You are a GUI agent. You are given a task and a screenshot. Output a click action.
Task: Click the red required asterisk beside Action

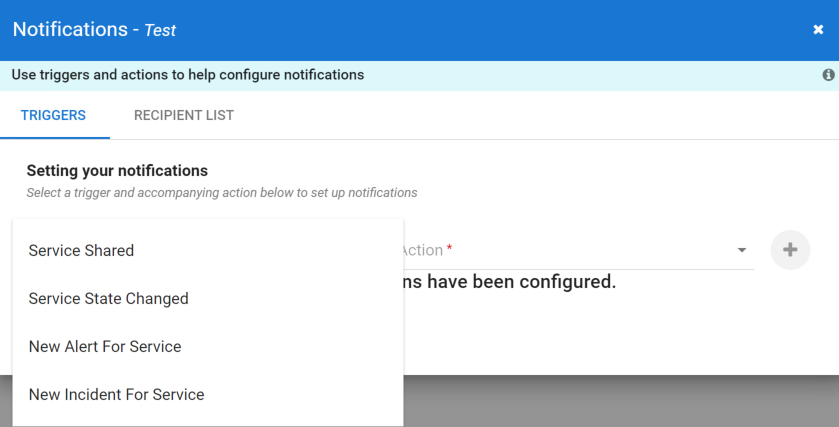pyautogui.click(x=449, y=248)
